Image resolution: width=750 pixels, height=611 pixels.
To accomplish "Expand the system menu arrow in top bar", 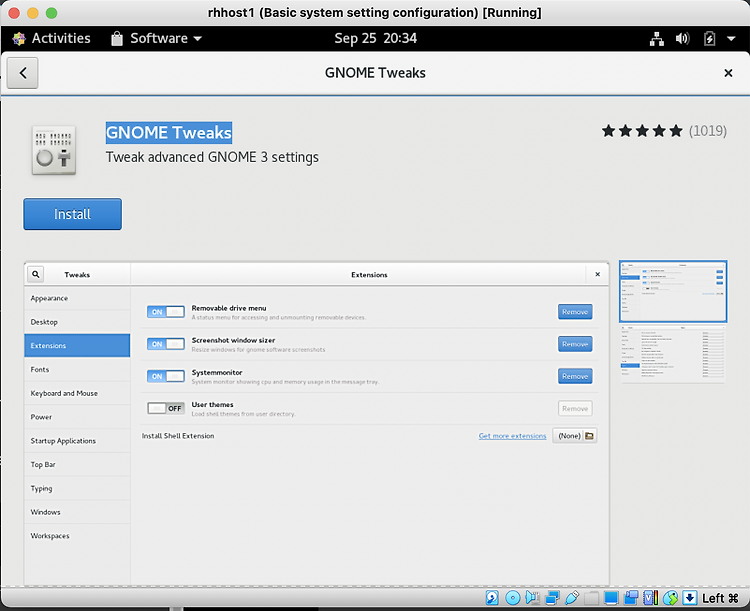I will click(x=731, y=38).
